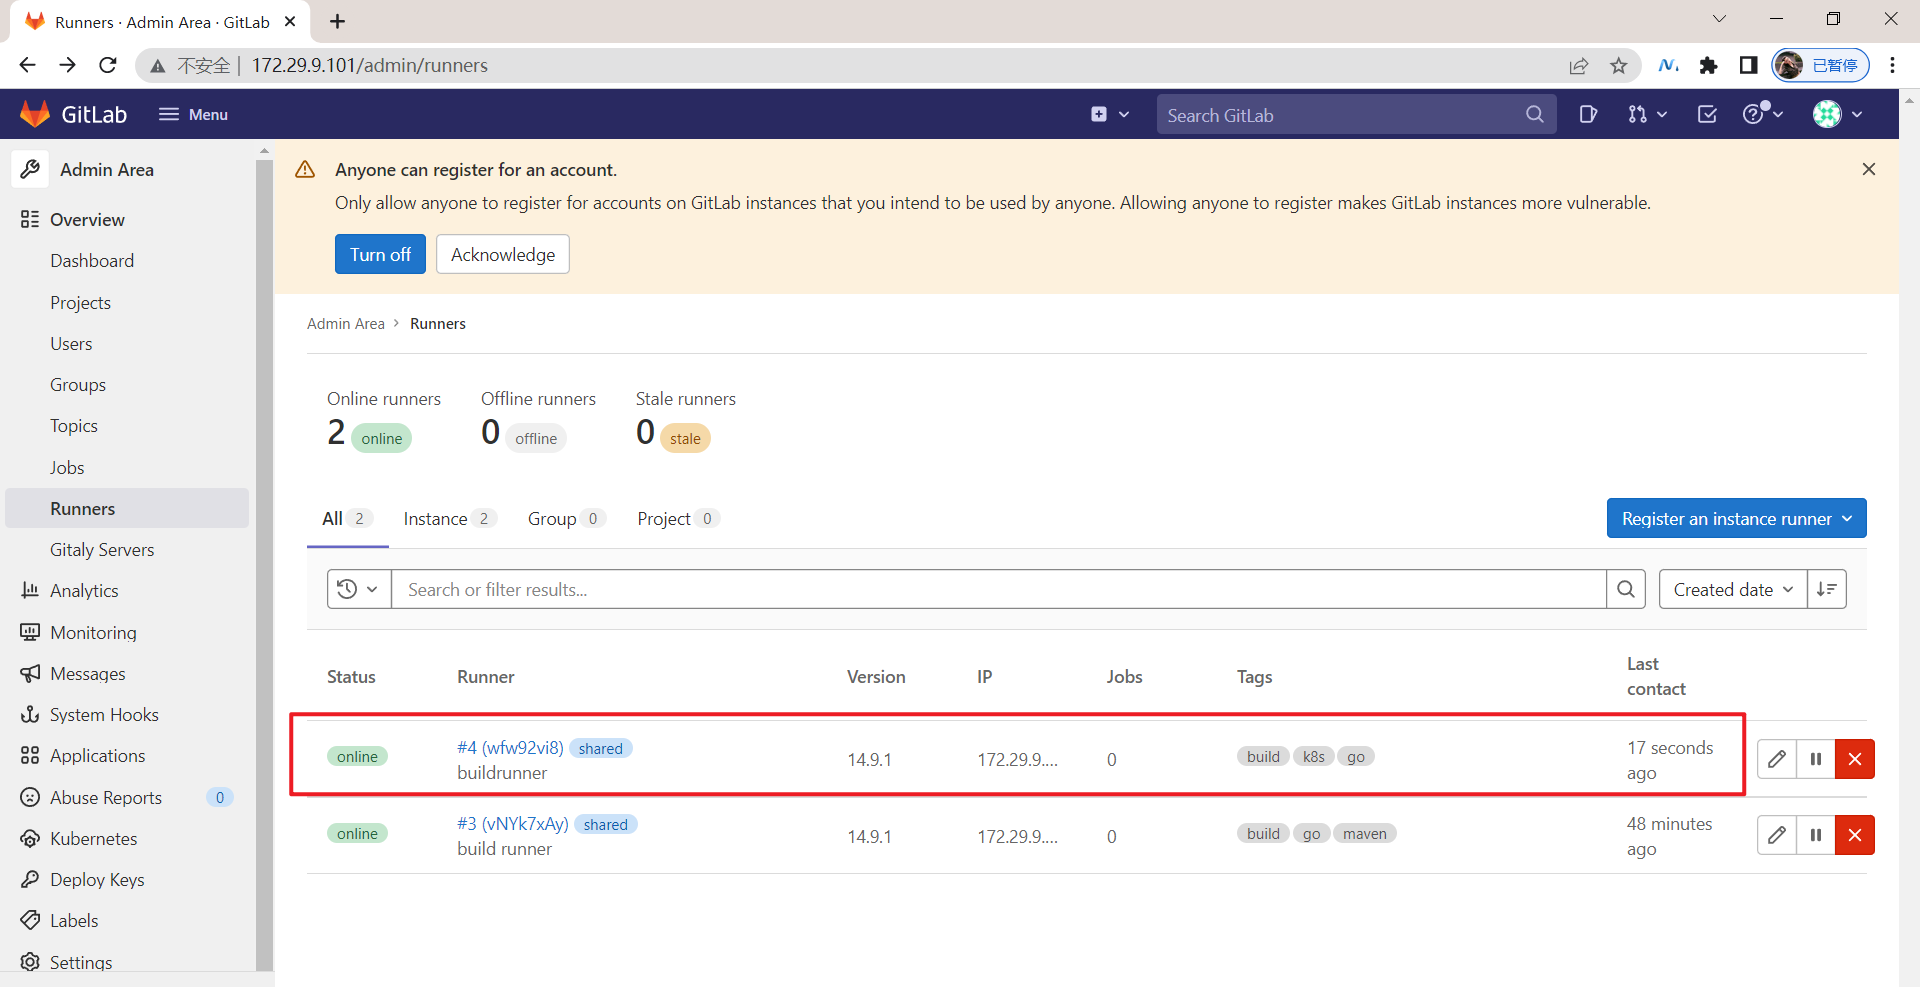Click the Search or filter results field
The height and width of the screenshot is (987, 1920).
pos(998,589)
